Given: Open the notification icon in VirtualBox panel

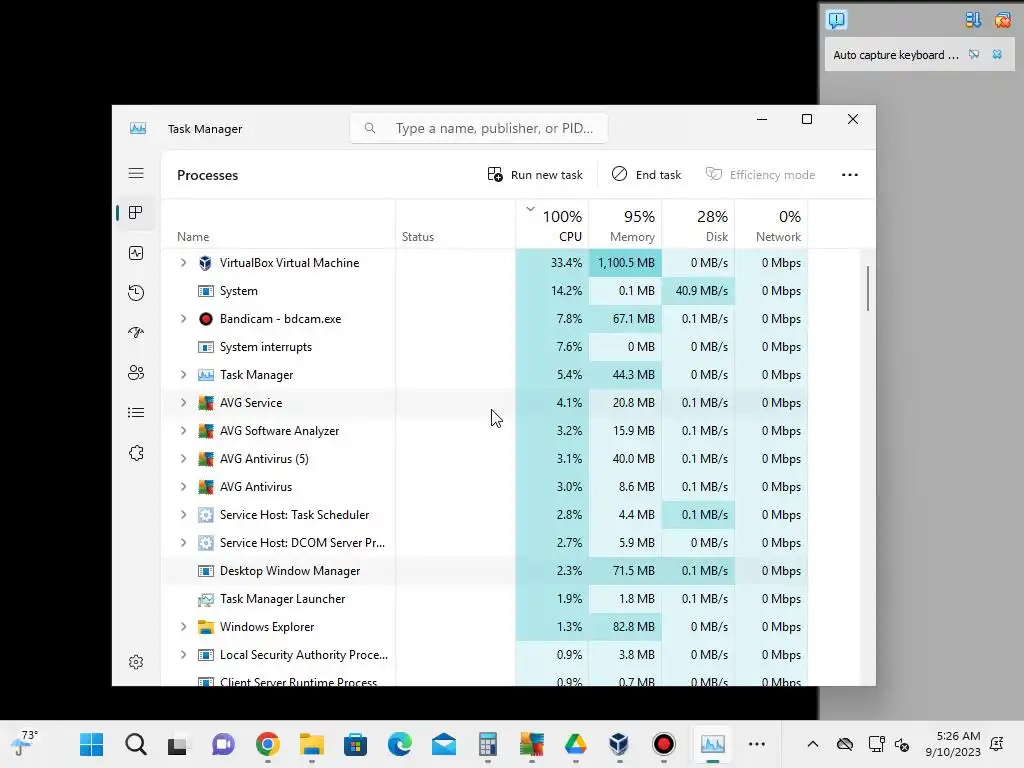Looking at the screenshot, I should (x=836, y=20).
